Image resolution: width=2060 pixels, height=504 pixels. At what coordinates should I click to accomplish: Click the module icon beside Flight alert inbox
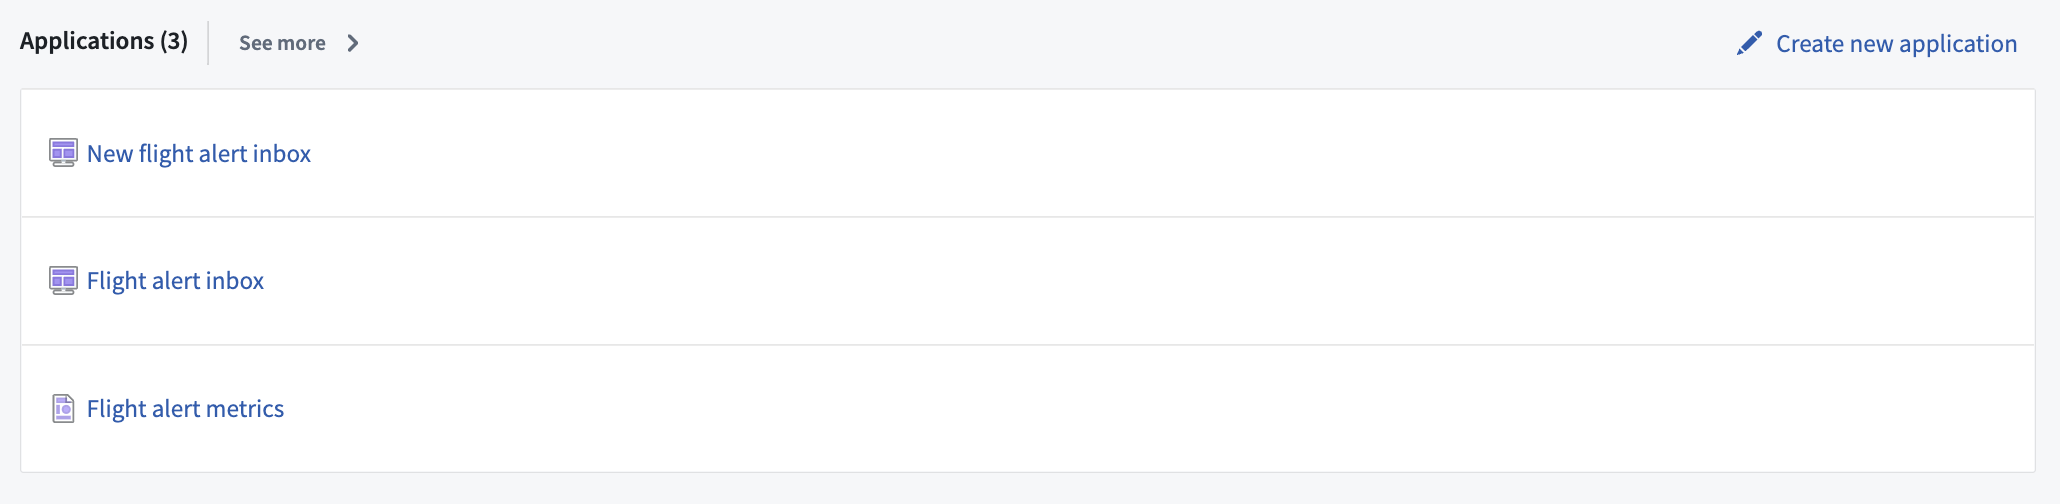click(63, 281)
